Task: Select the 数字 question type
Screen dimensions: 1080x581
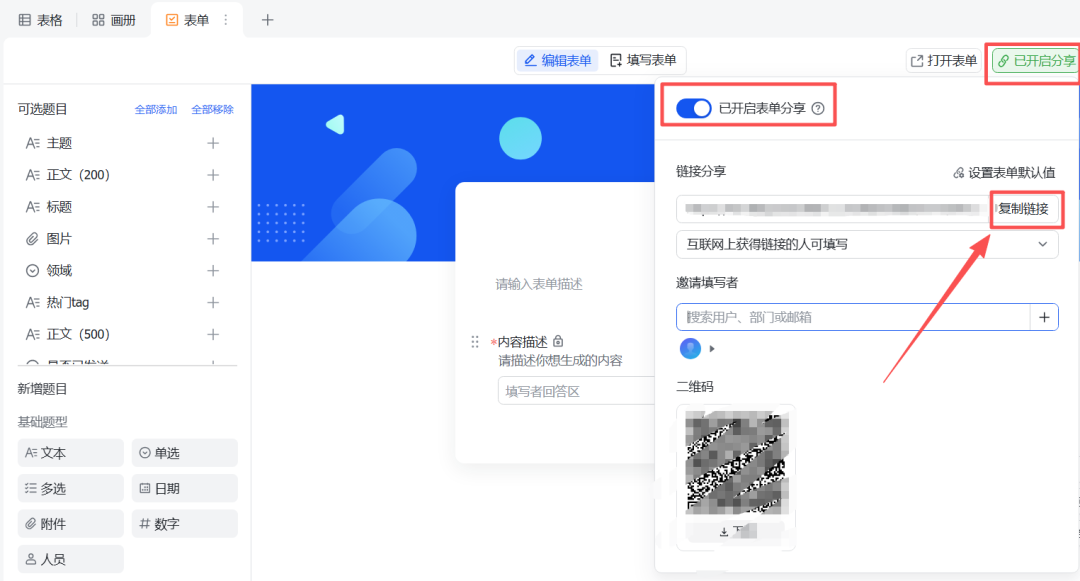Action: click(x=184, y=523)
